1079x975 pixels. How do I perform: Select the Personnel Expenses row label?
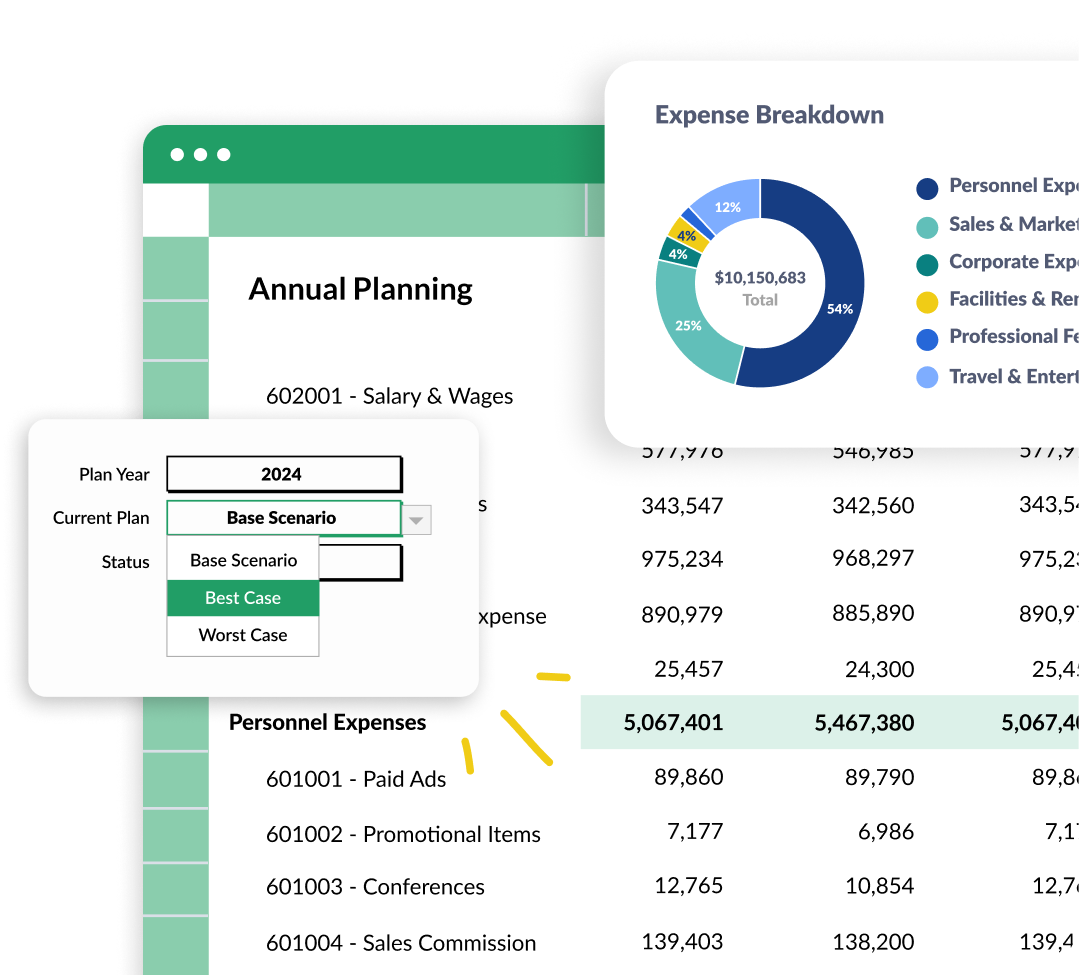328,722
